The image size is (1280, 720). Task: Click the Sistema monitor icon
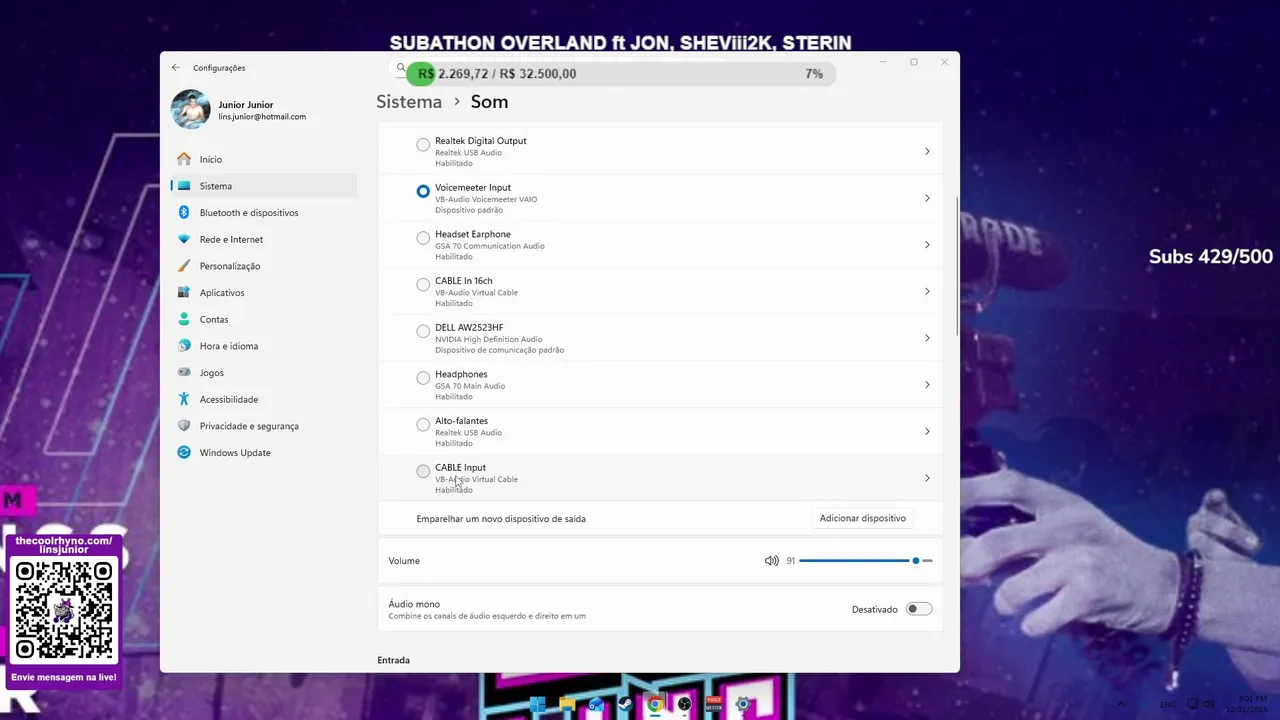[x=184, y=186]
